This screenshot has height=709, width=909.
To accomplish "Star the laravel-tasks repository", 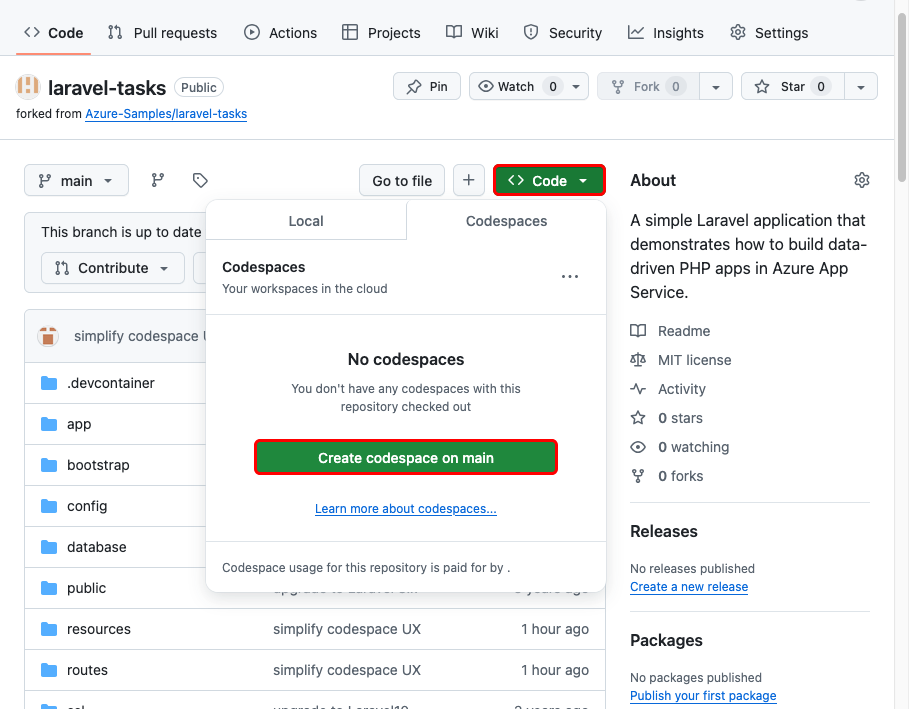I will coord(791,86).
